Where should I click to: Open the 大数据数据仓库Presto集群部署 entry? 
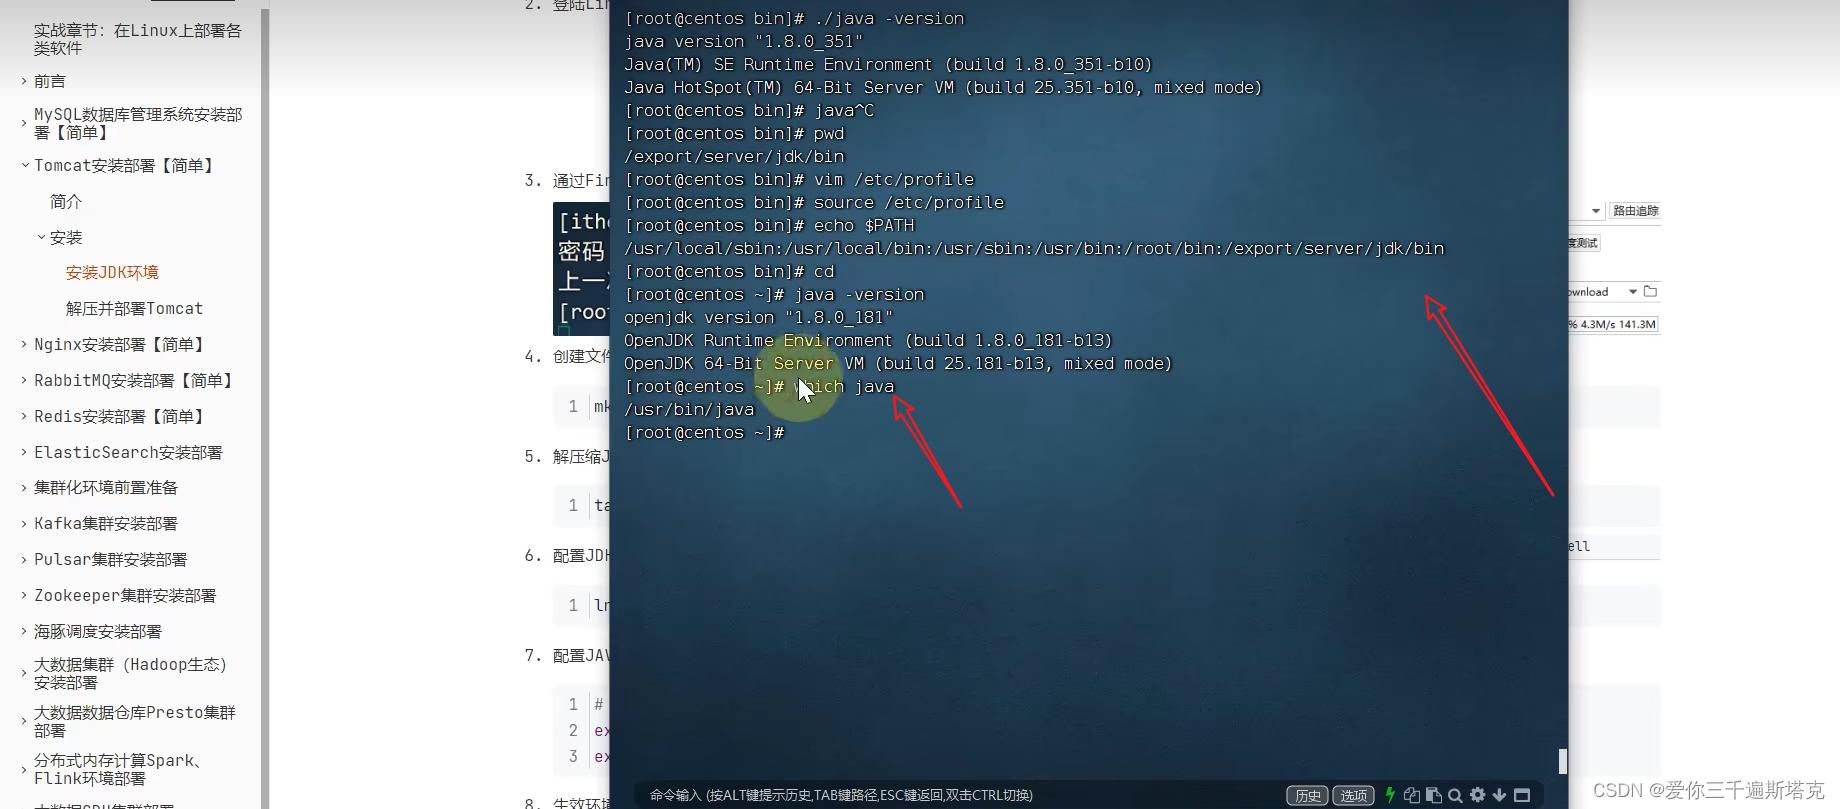click(135, 722)
